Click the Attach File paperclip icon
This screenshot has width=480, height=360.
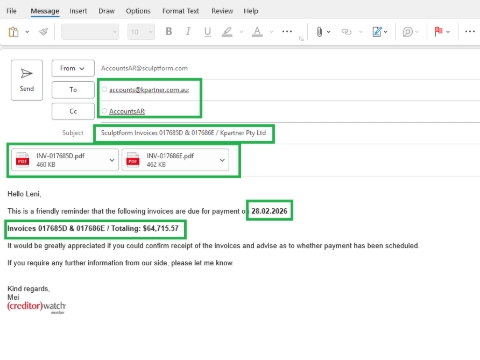(x=319, y=32)
